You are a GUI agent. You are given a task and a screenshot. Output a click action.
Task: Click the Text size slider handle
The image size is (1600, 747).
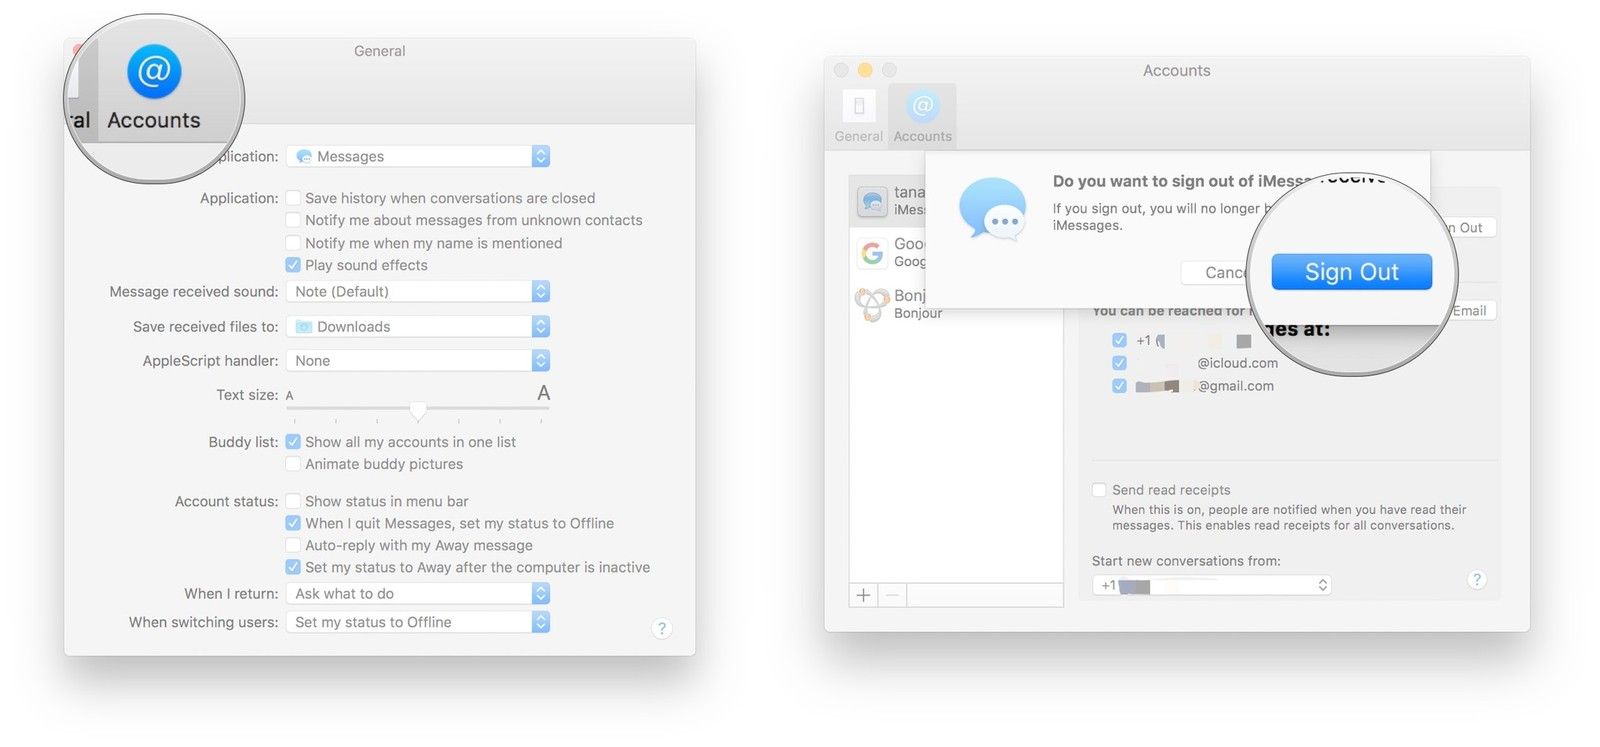[418, 410]
